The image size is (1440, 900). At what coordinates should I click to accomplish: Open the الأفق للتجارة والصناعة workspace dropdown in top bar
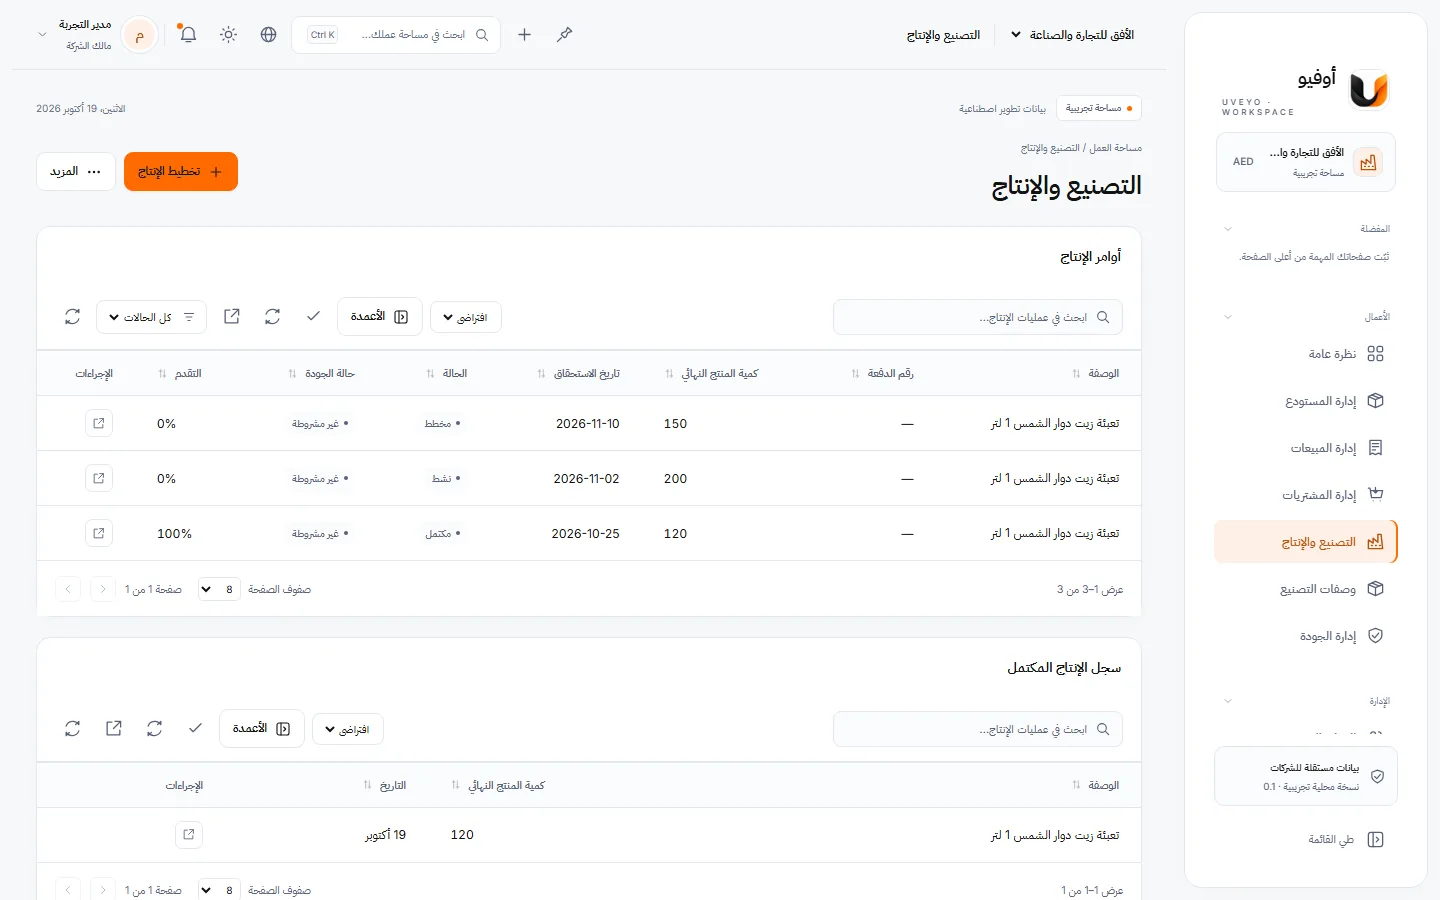tap(1072, 35)
